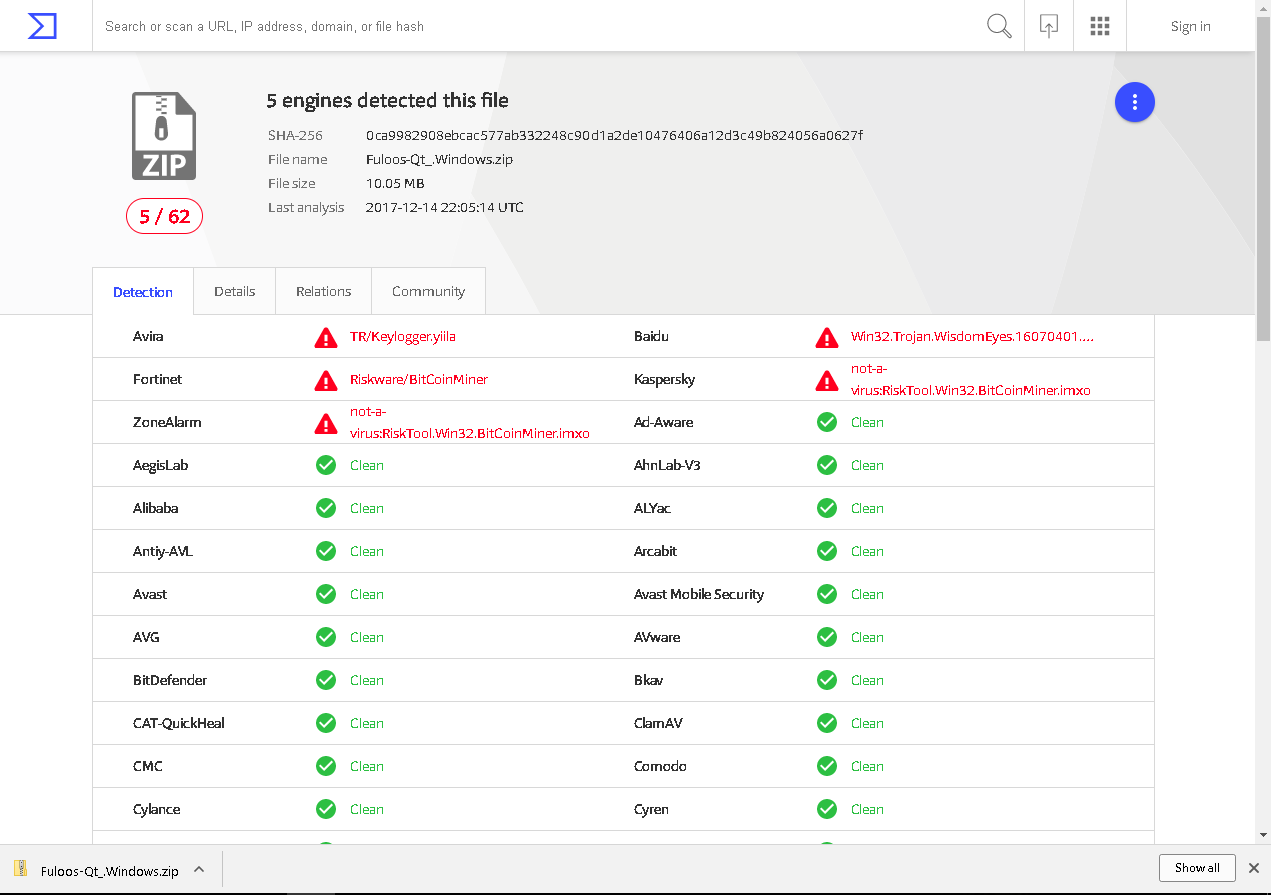Click the ALYac green check icon
The width and height of the screenshot is (1271, 895).
[x=827, y=508]
